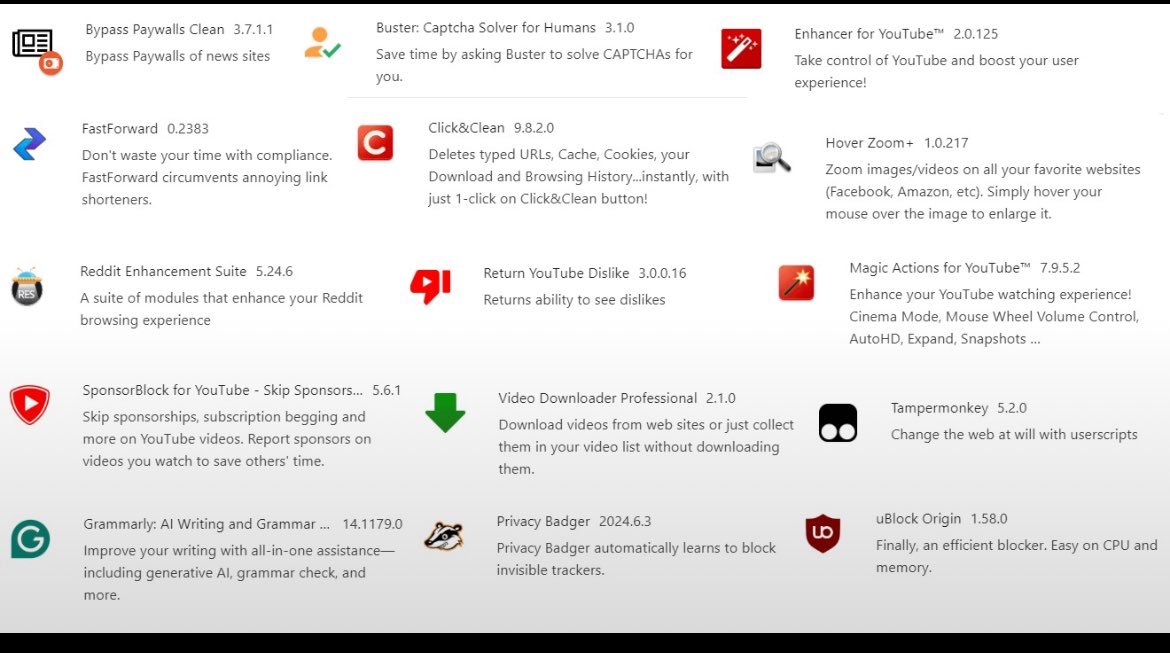Click the Click&Clean red C icon

tap(375, 143)
